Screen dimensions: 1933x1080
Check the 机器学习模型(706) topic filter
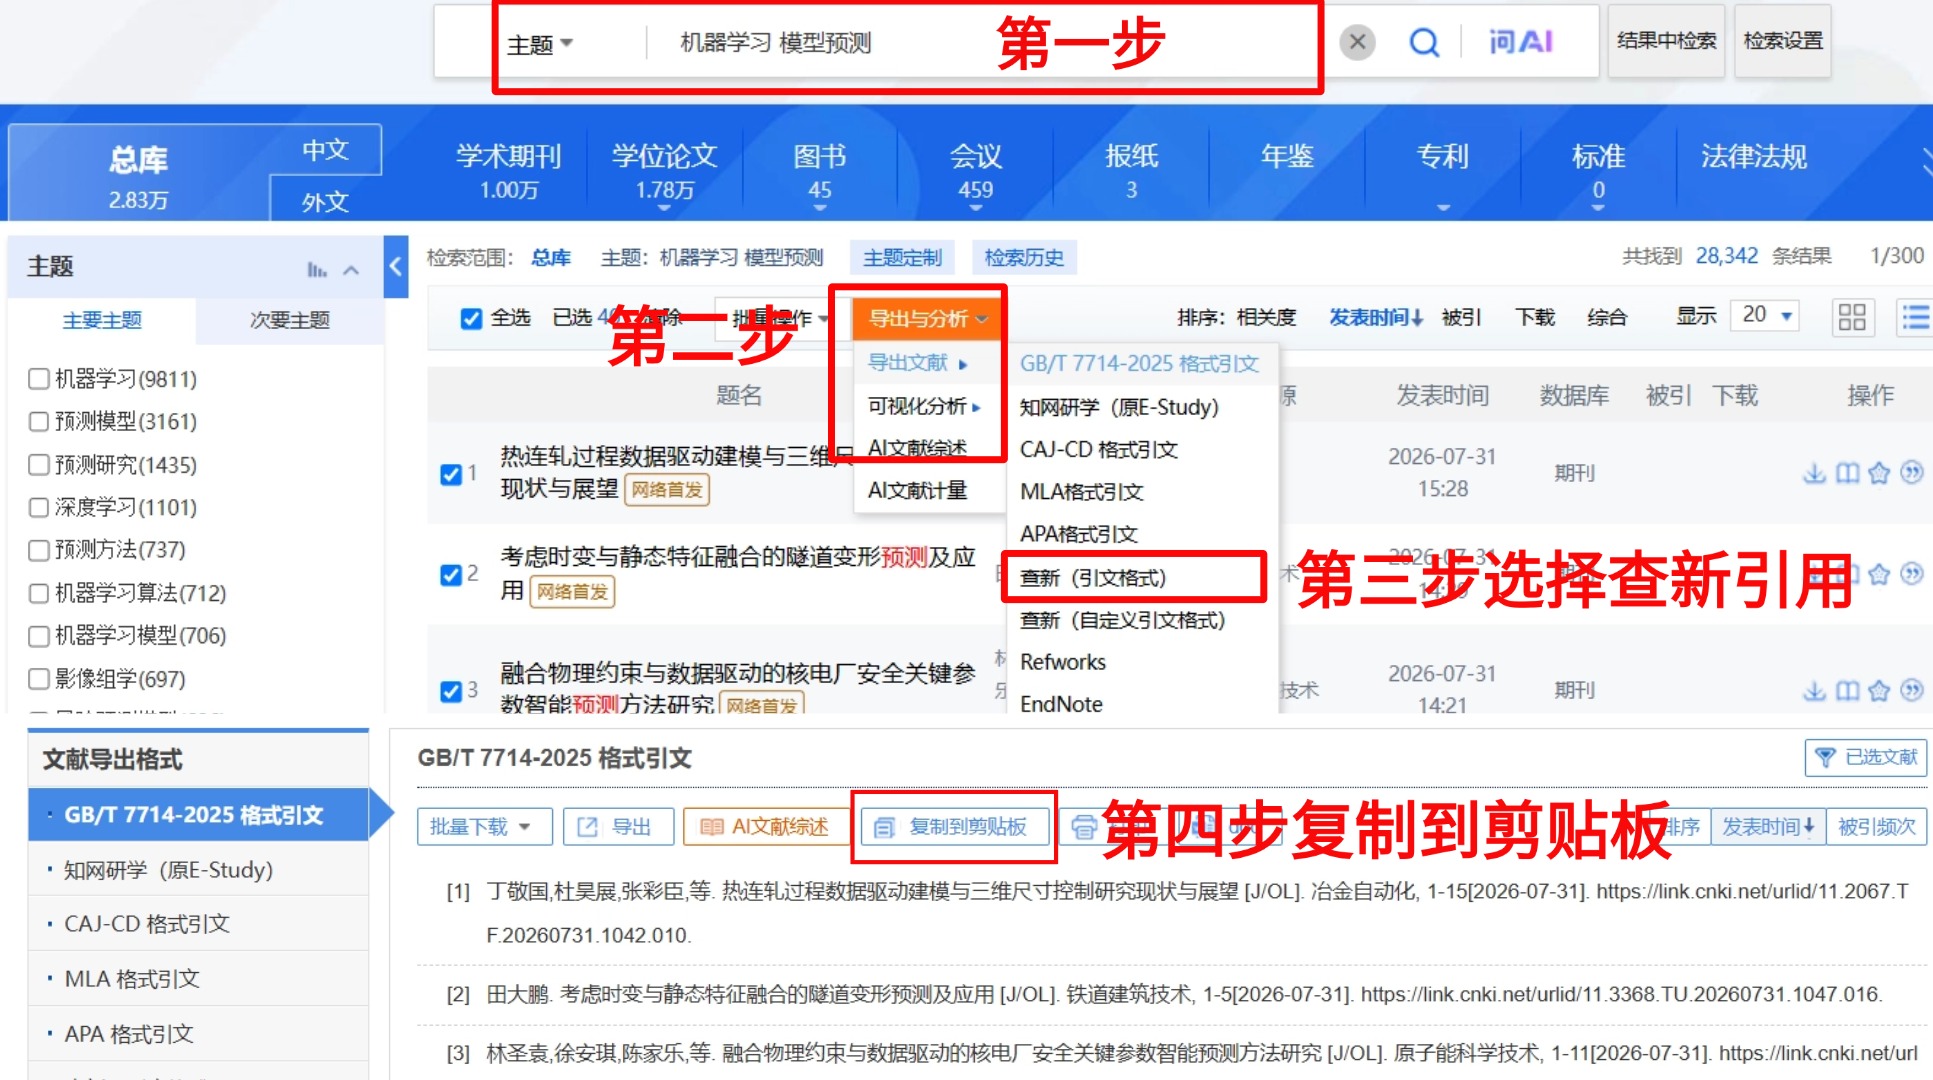(x=39, y=636)
